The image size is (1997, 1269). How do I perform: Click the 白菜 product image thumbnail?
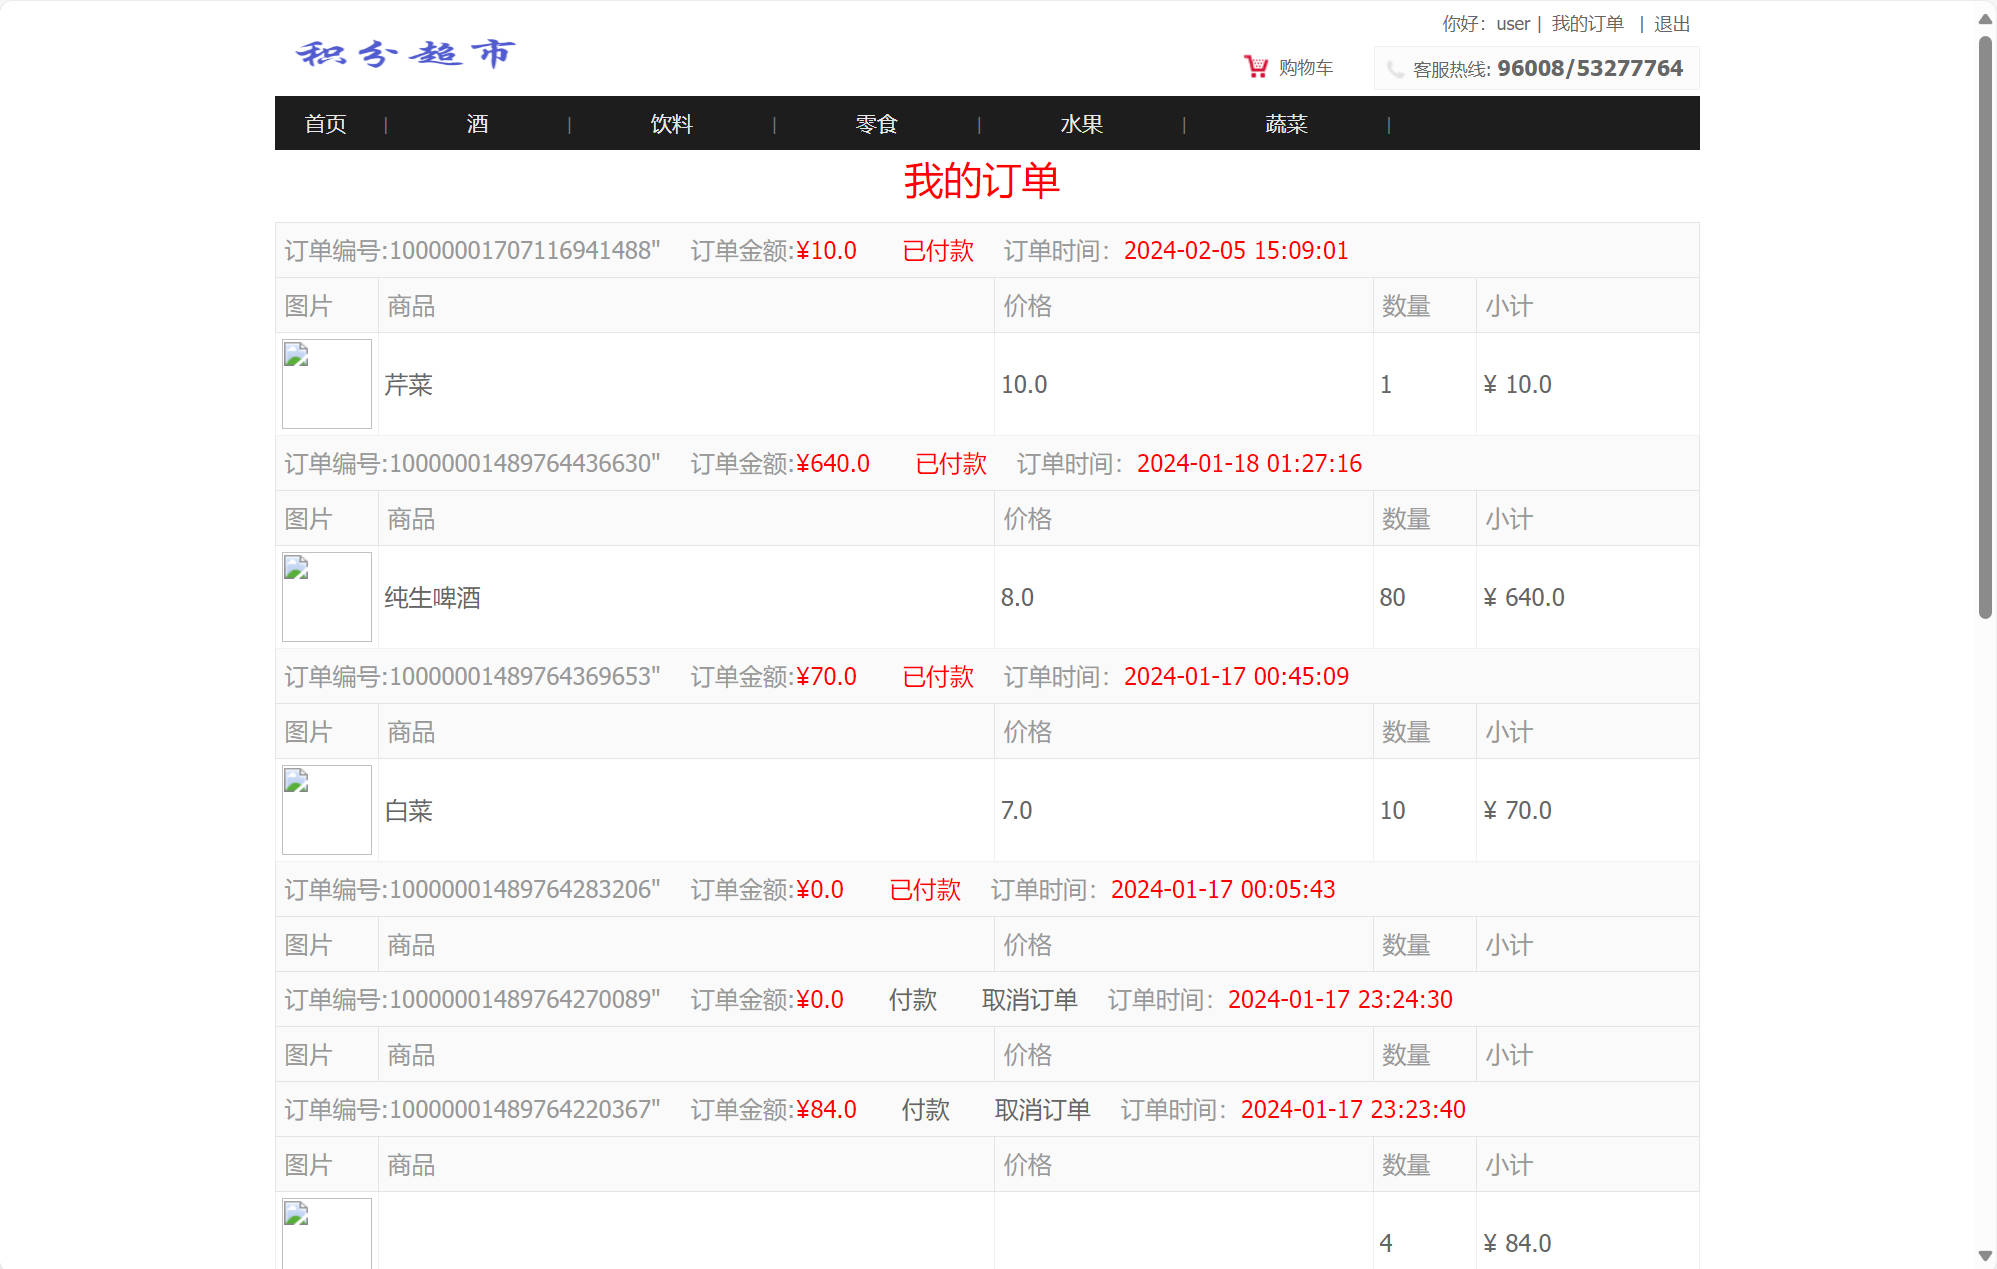tap(326, 810)
